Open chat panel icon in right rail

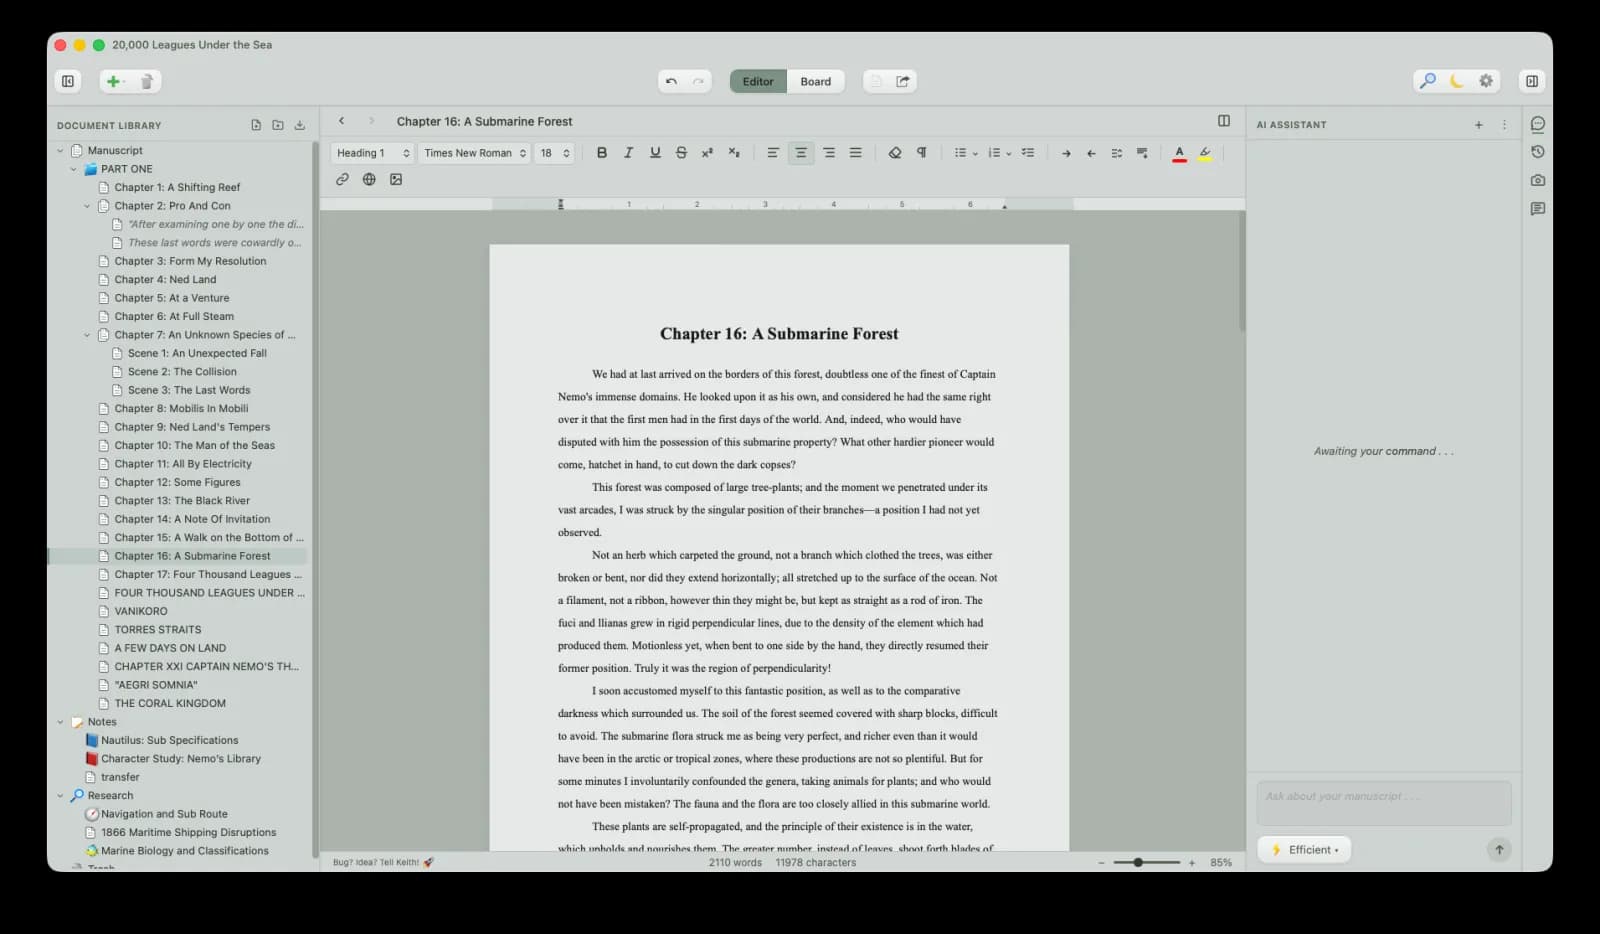(1538, 124)
